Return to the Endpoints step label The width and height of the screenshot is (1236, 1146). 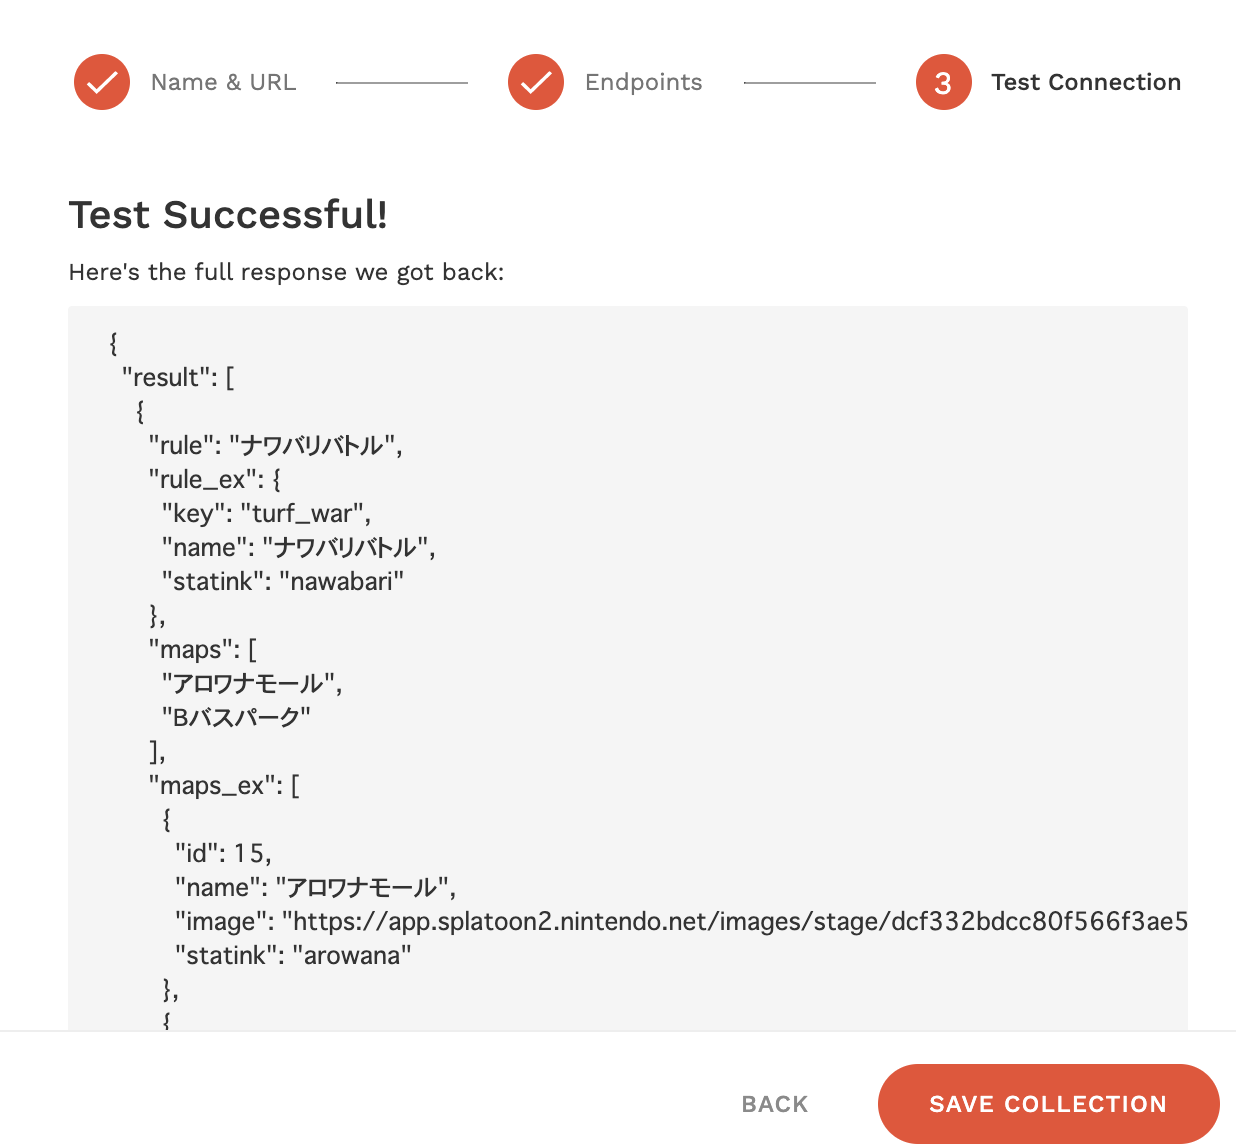pos(643,82)
